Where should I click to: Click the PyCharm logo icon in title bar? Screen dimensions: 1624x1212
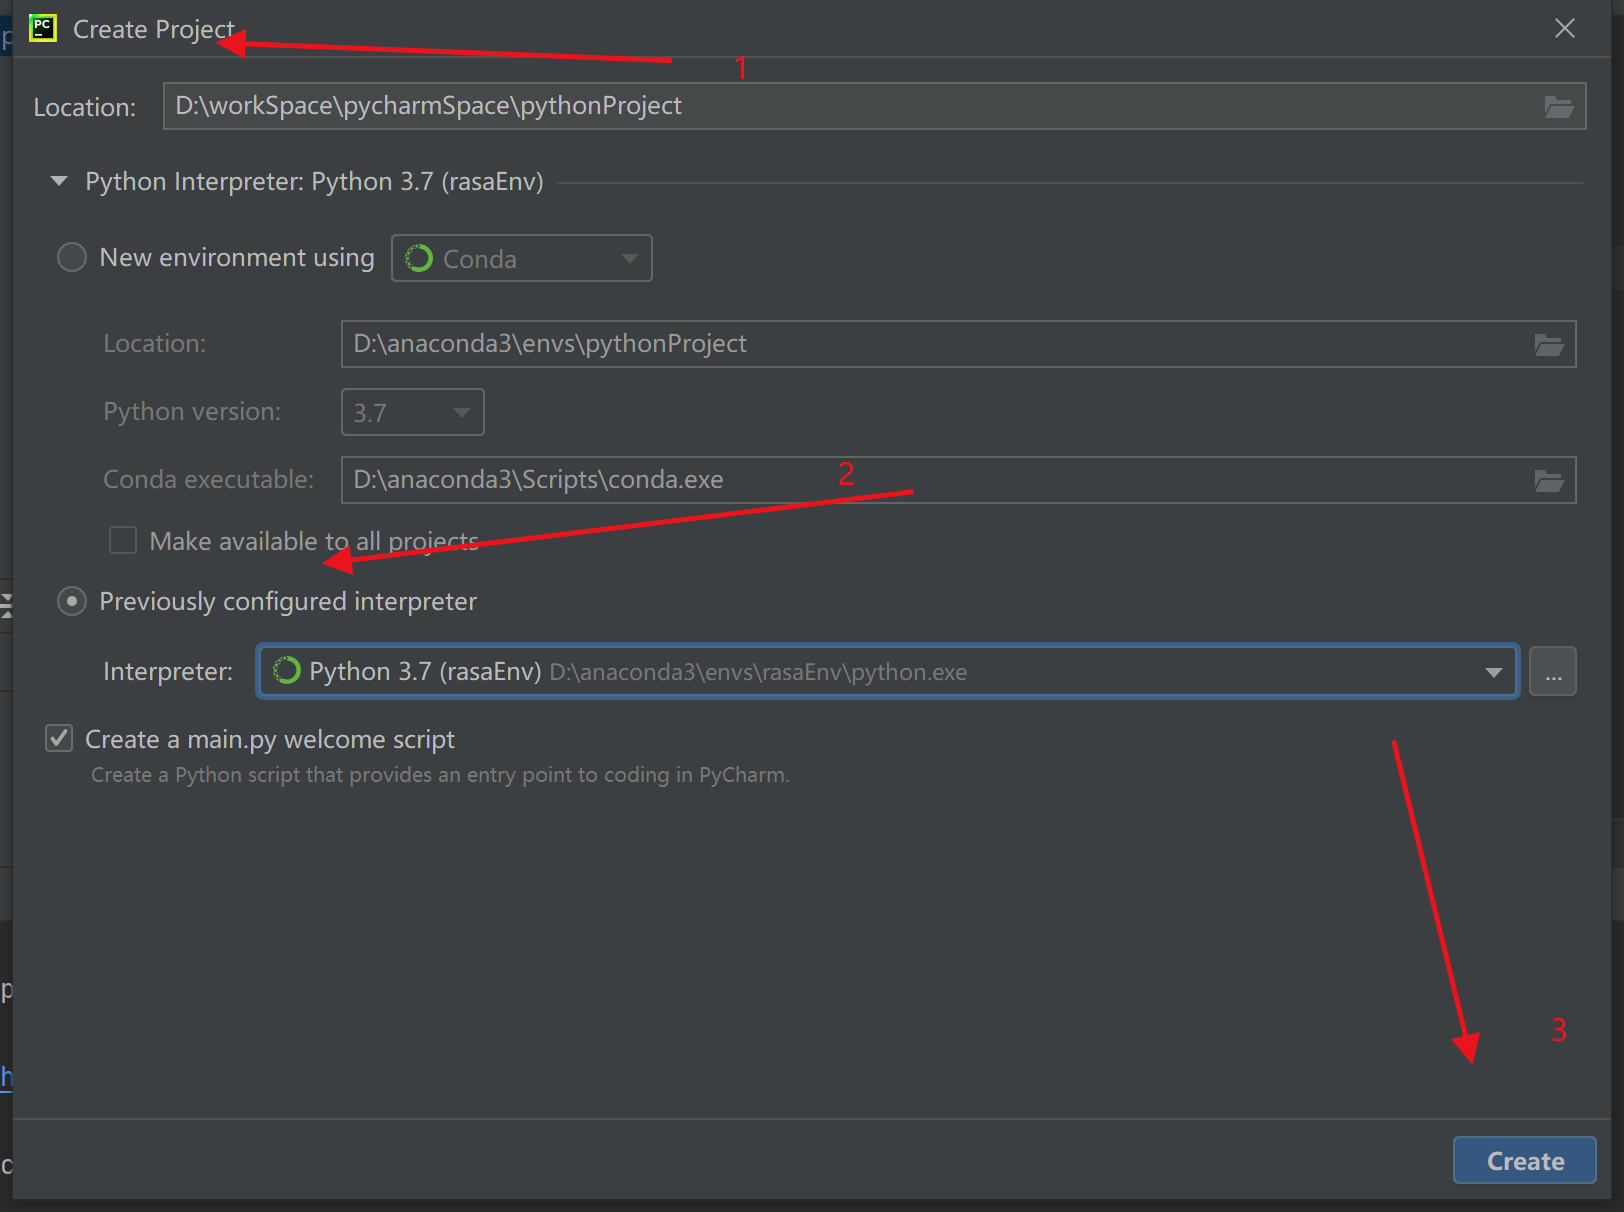coord(43,28)
